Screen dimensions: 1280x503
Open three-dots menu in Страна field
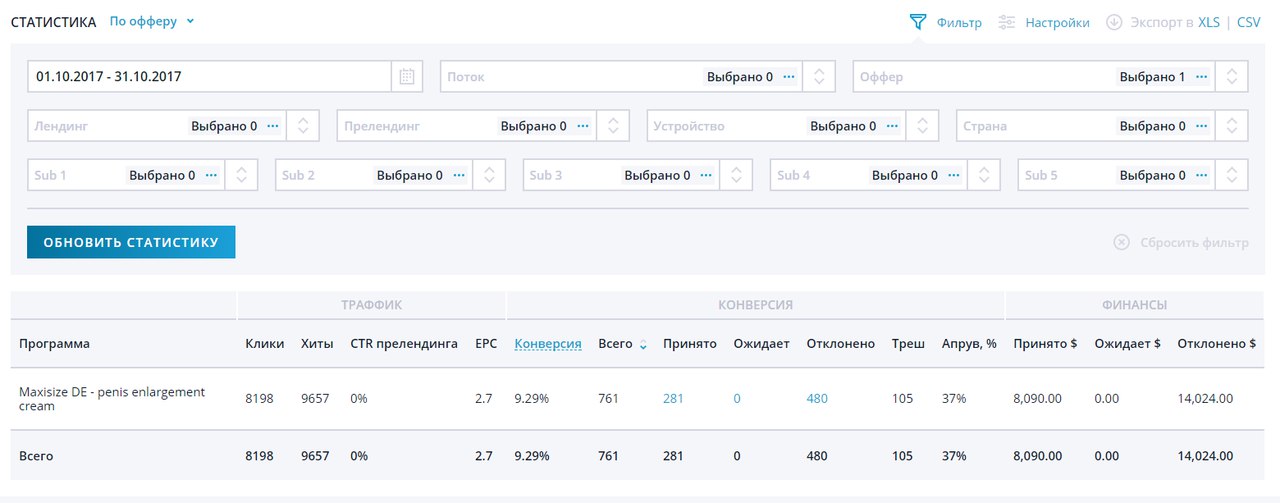point(1201,126)
